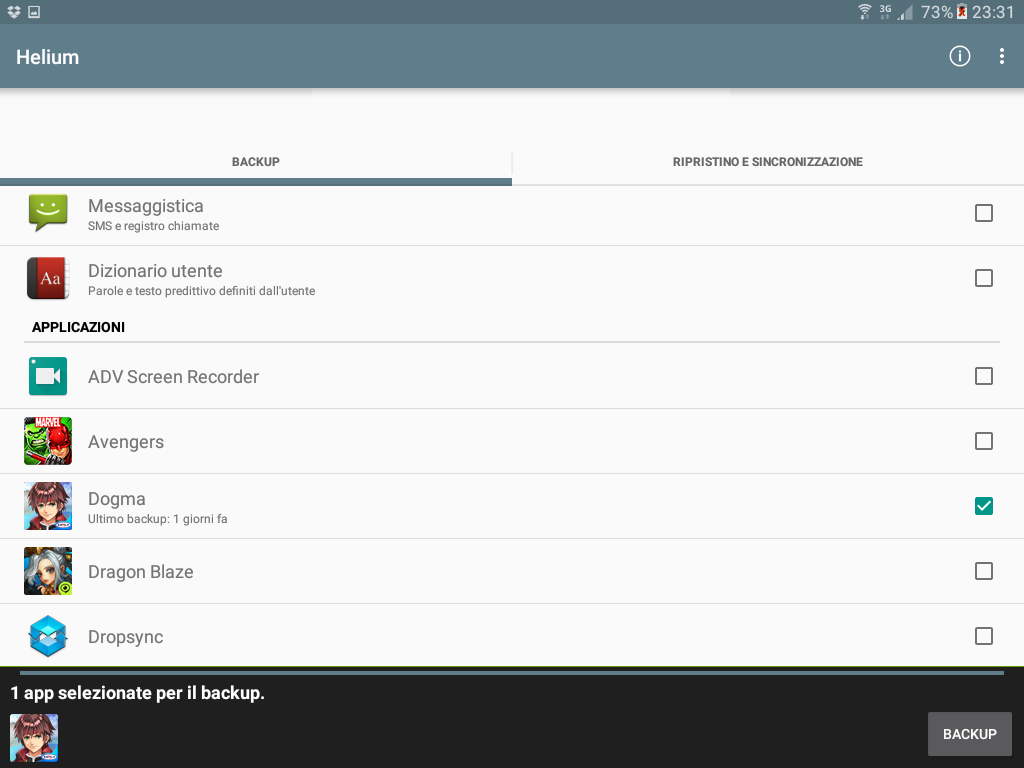The image size is (1024, 768).
Task: Select the Messaggistica label text
Action: pos(146,206)
